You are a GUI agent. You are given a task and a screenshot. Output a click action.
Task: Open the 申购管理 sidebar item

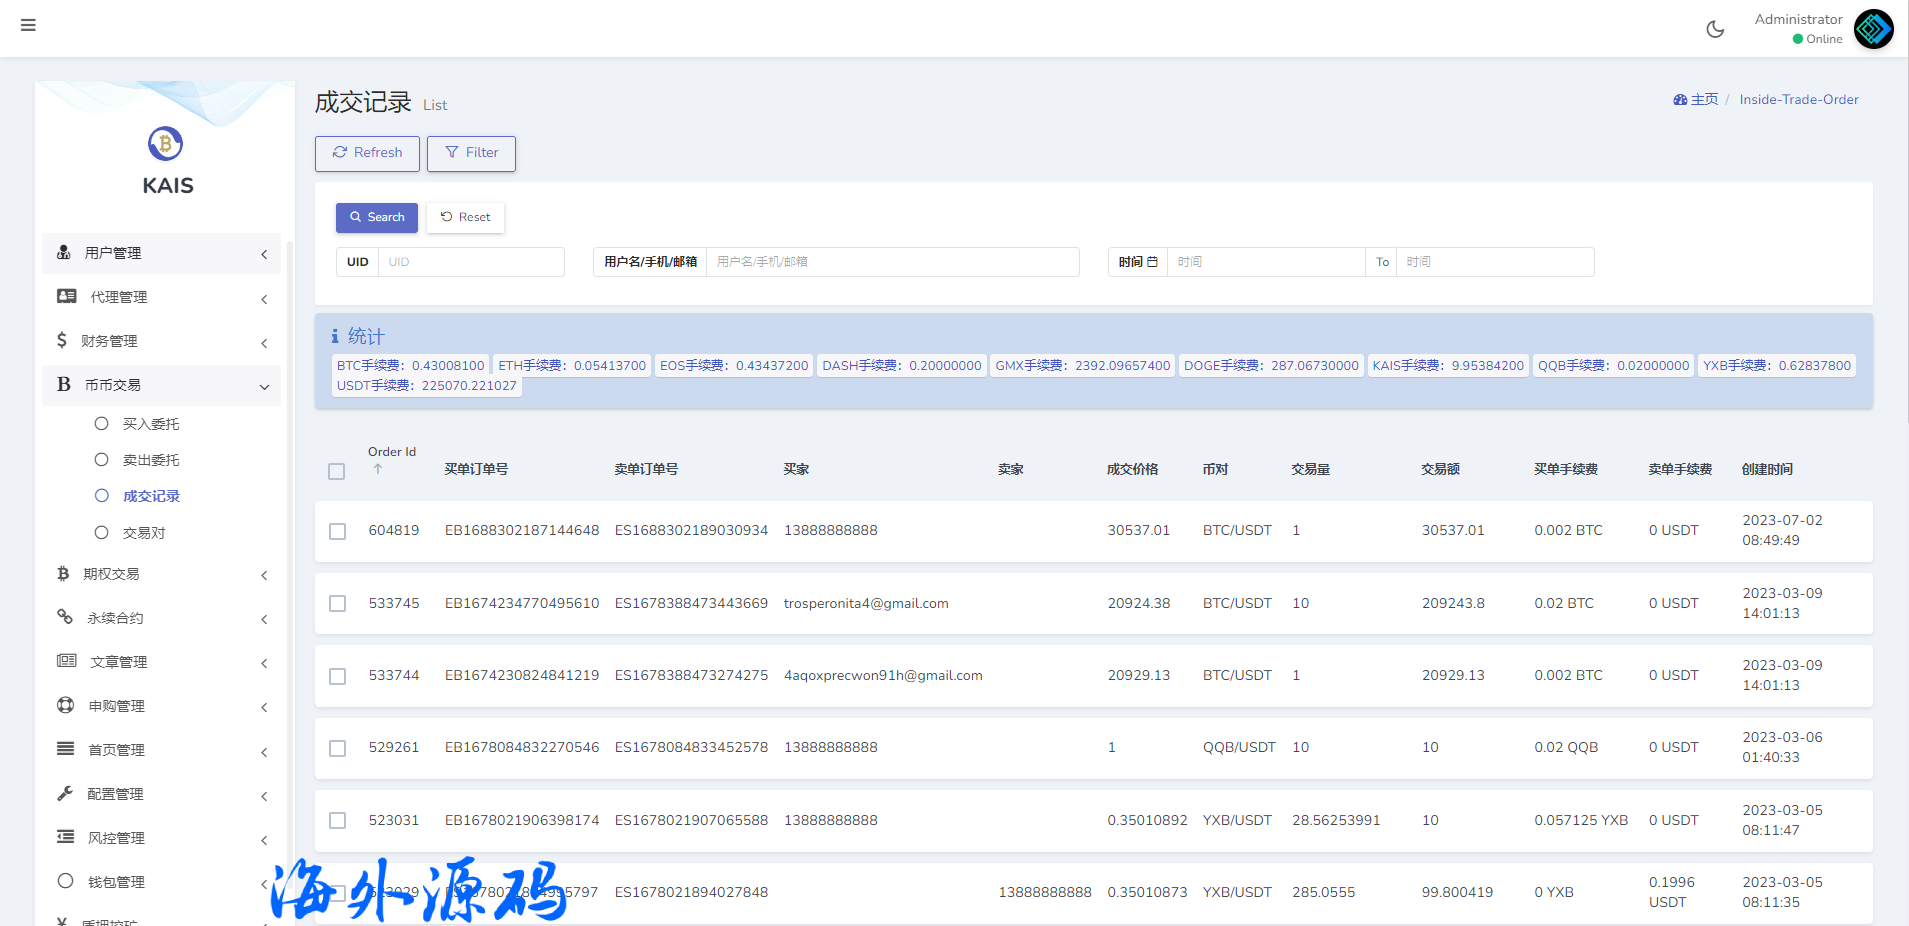[116, 706]
